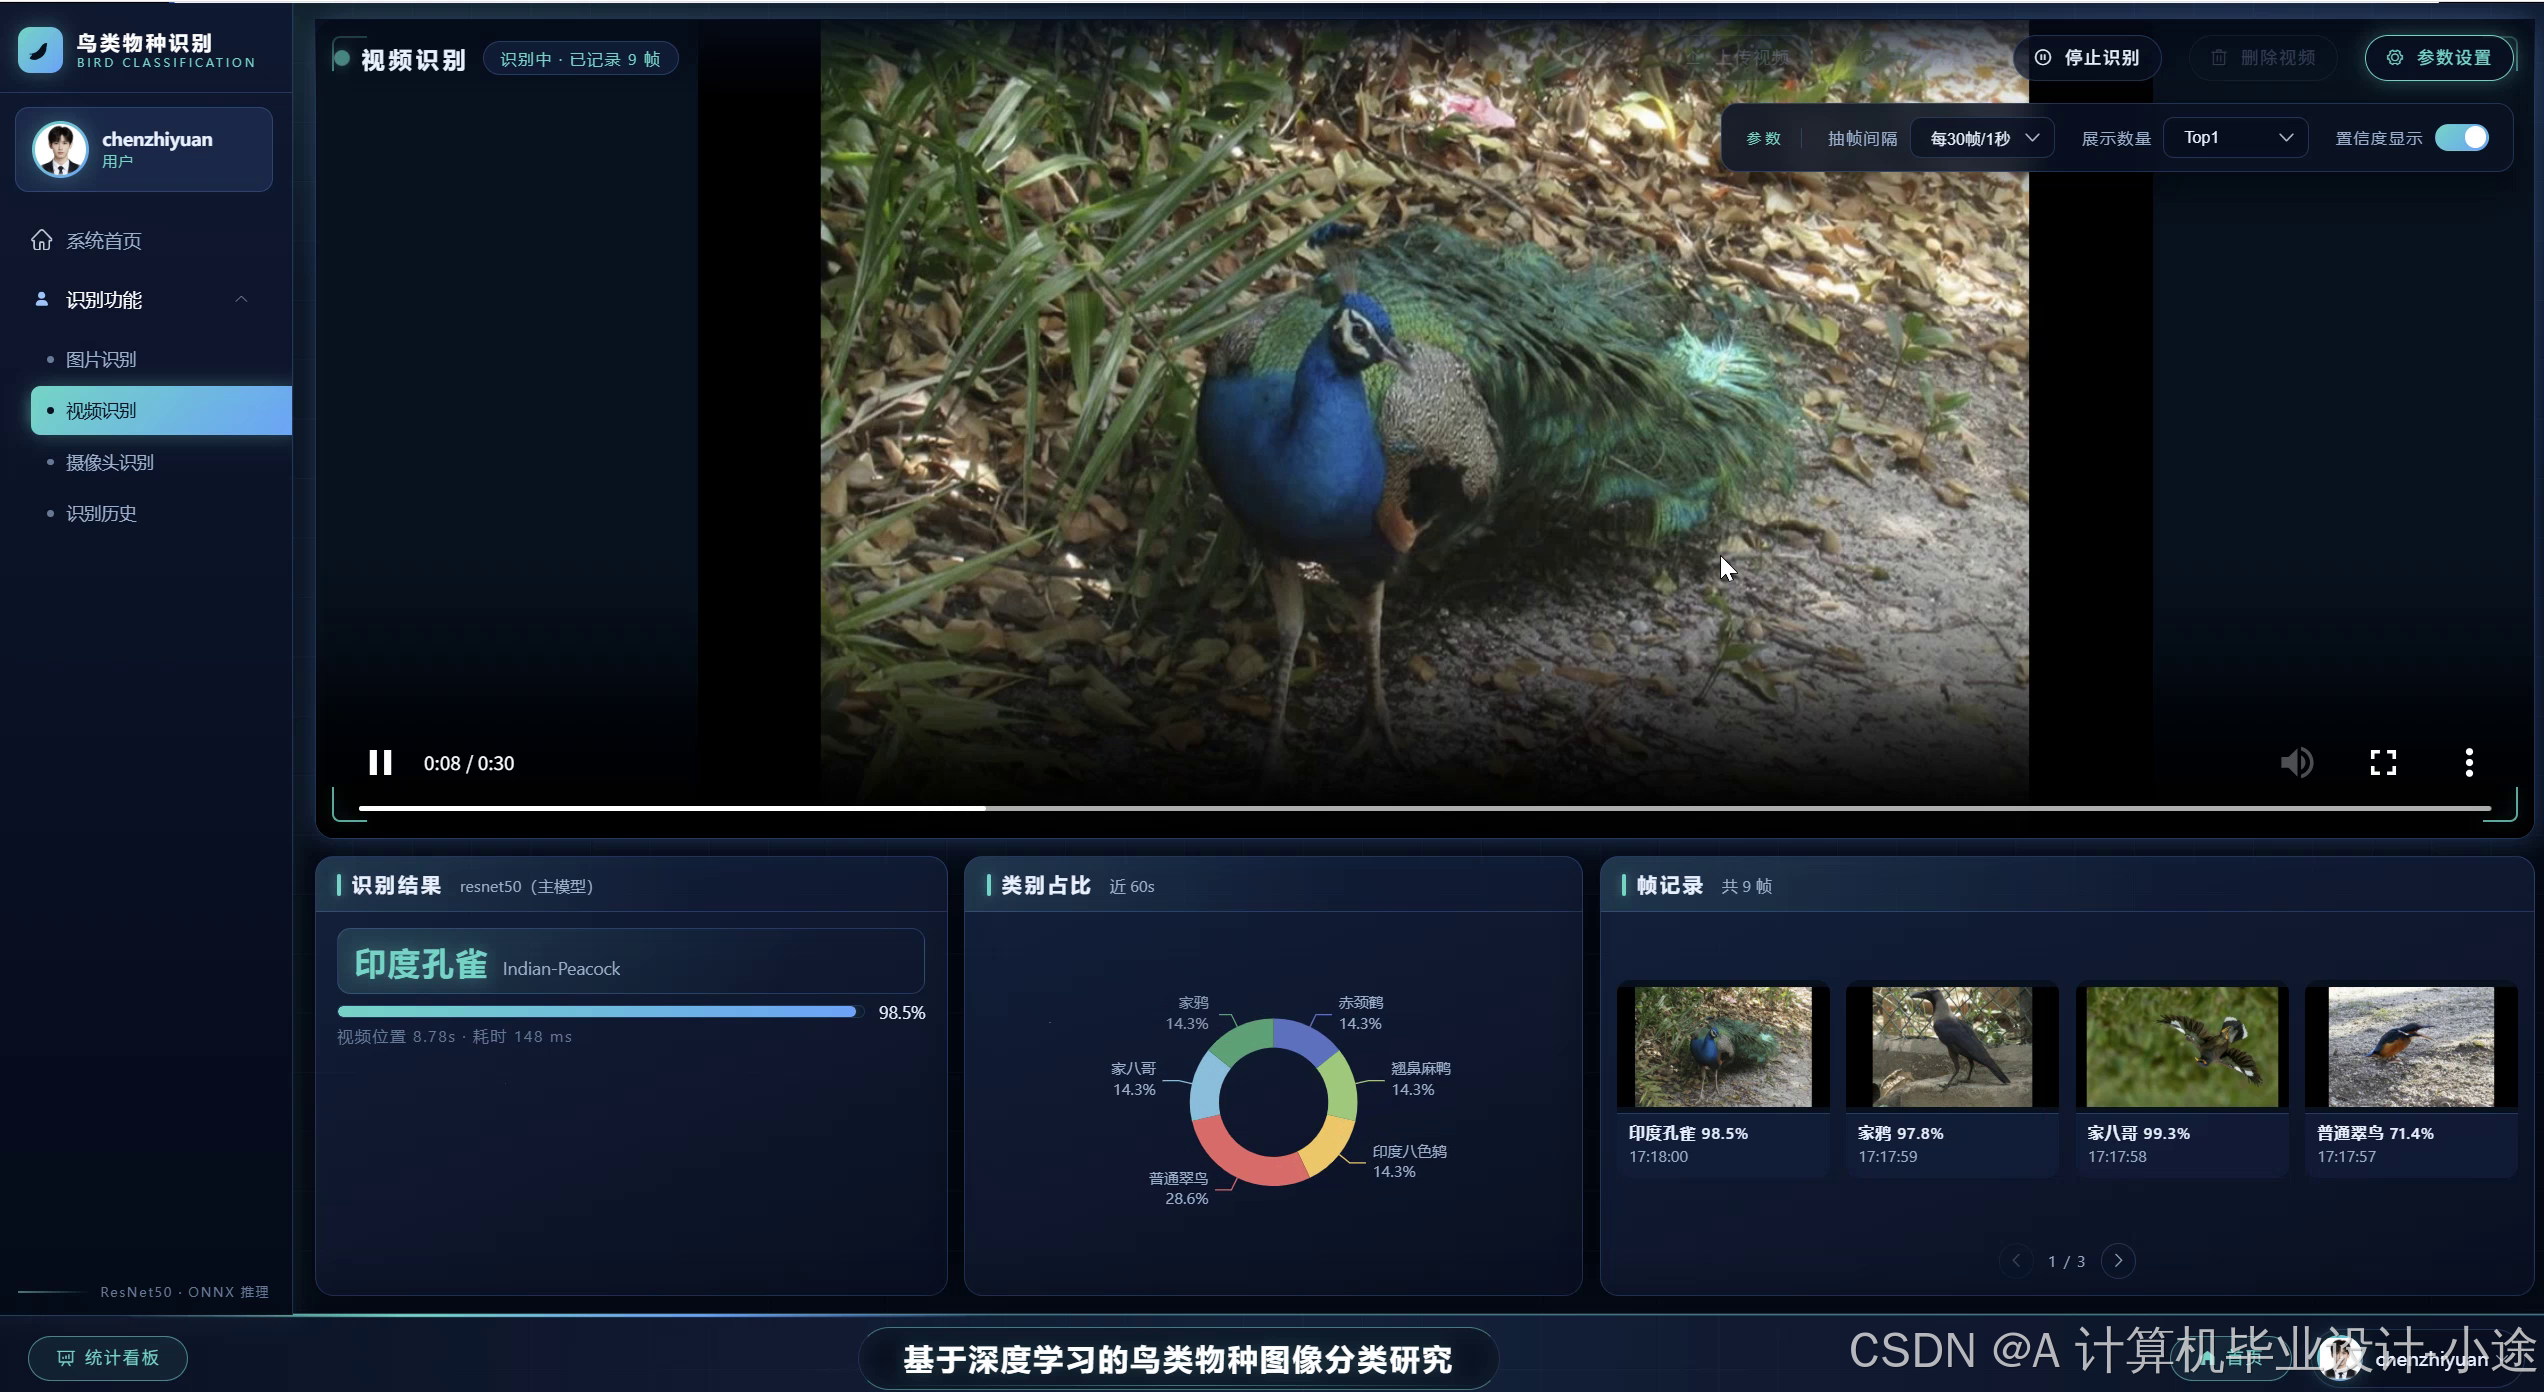Image resolution: width=2544 pixels, height=1392 pixels.
Task: Click the 翘鼻麻鸭 light green donut segment
Action: pos(1340,1086)
